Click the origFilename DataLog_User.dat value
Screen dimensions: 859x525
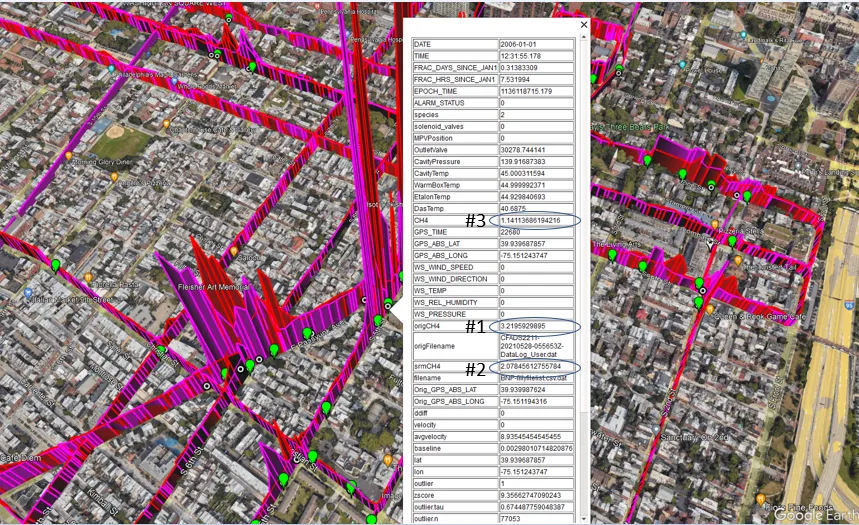[536, 346]
